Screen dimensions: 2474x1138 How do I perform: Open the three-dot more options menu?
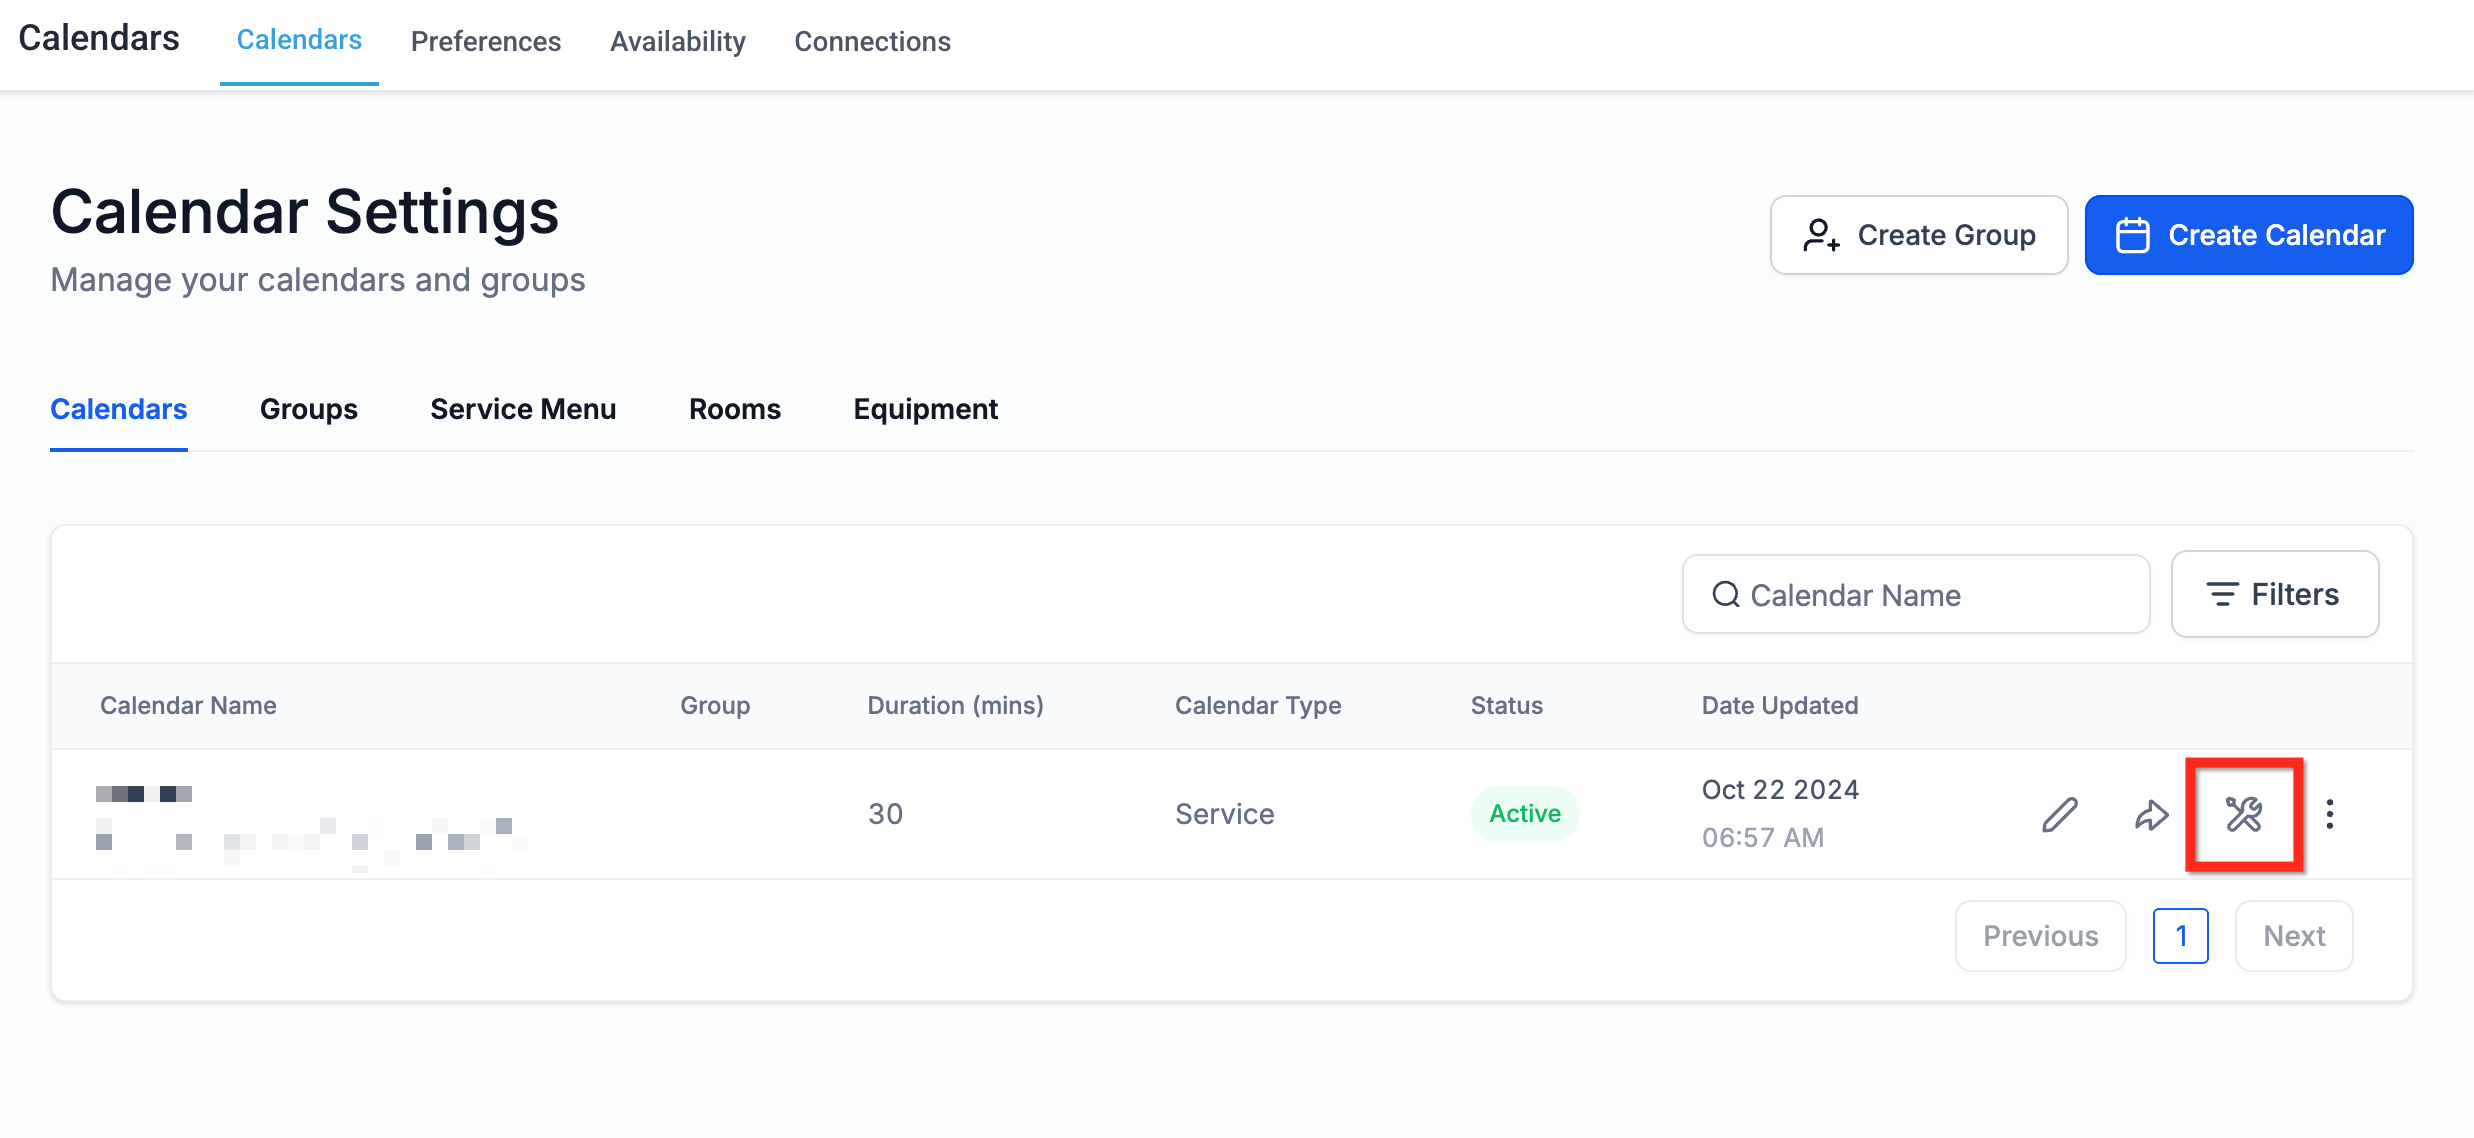point(2330,815)
